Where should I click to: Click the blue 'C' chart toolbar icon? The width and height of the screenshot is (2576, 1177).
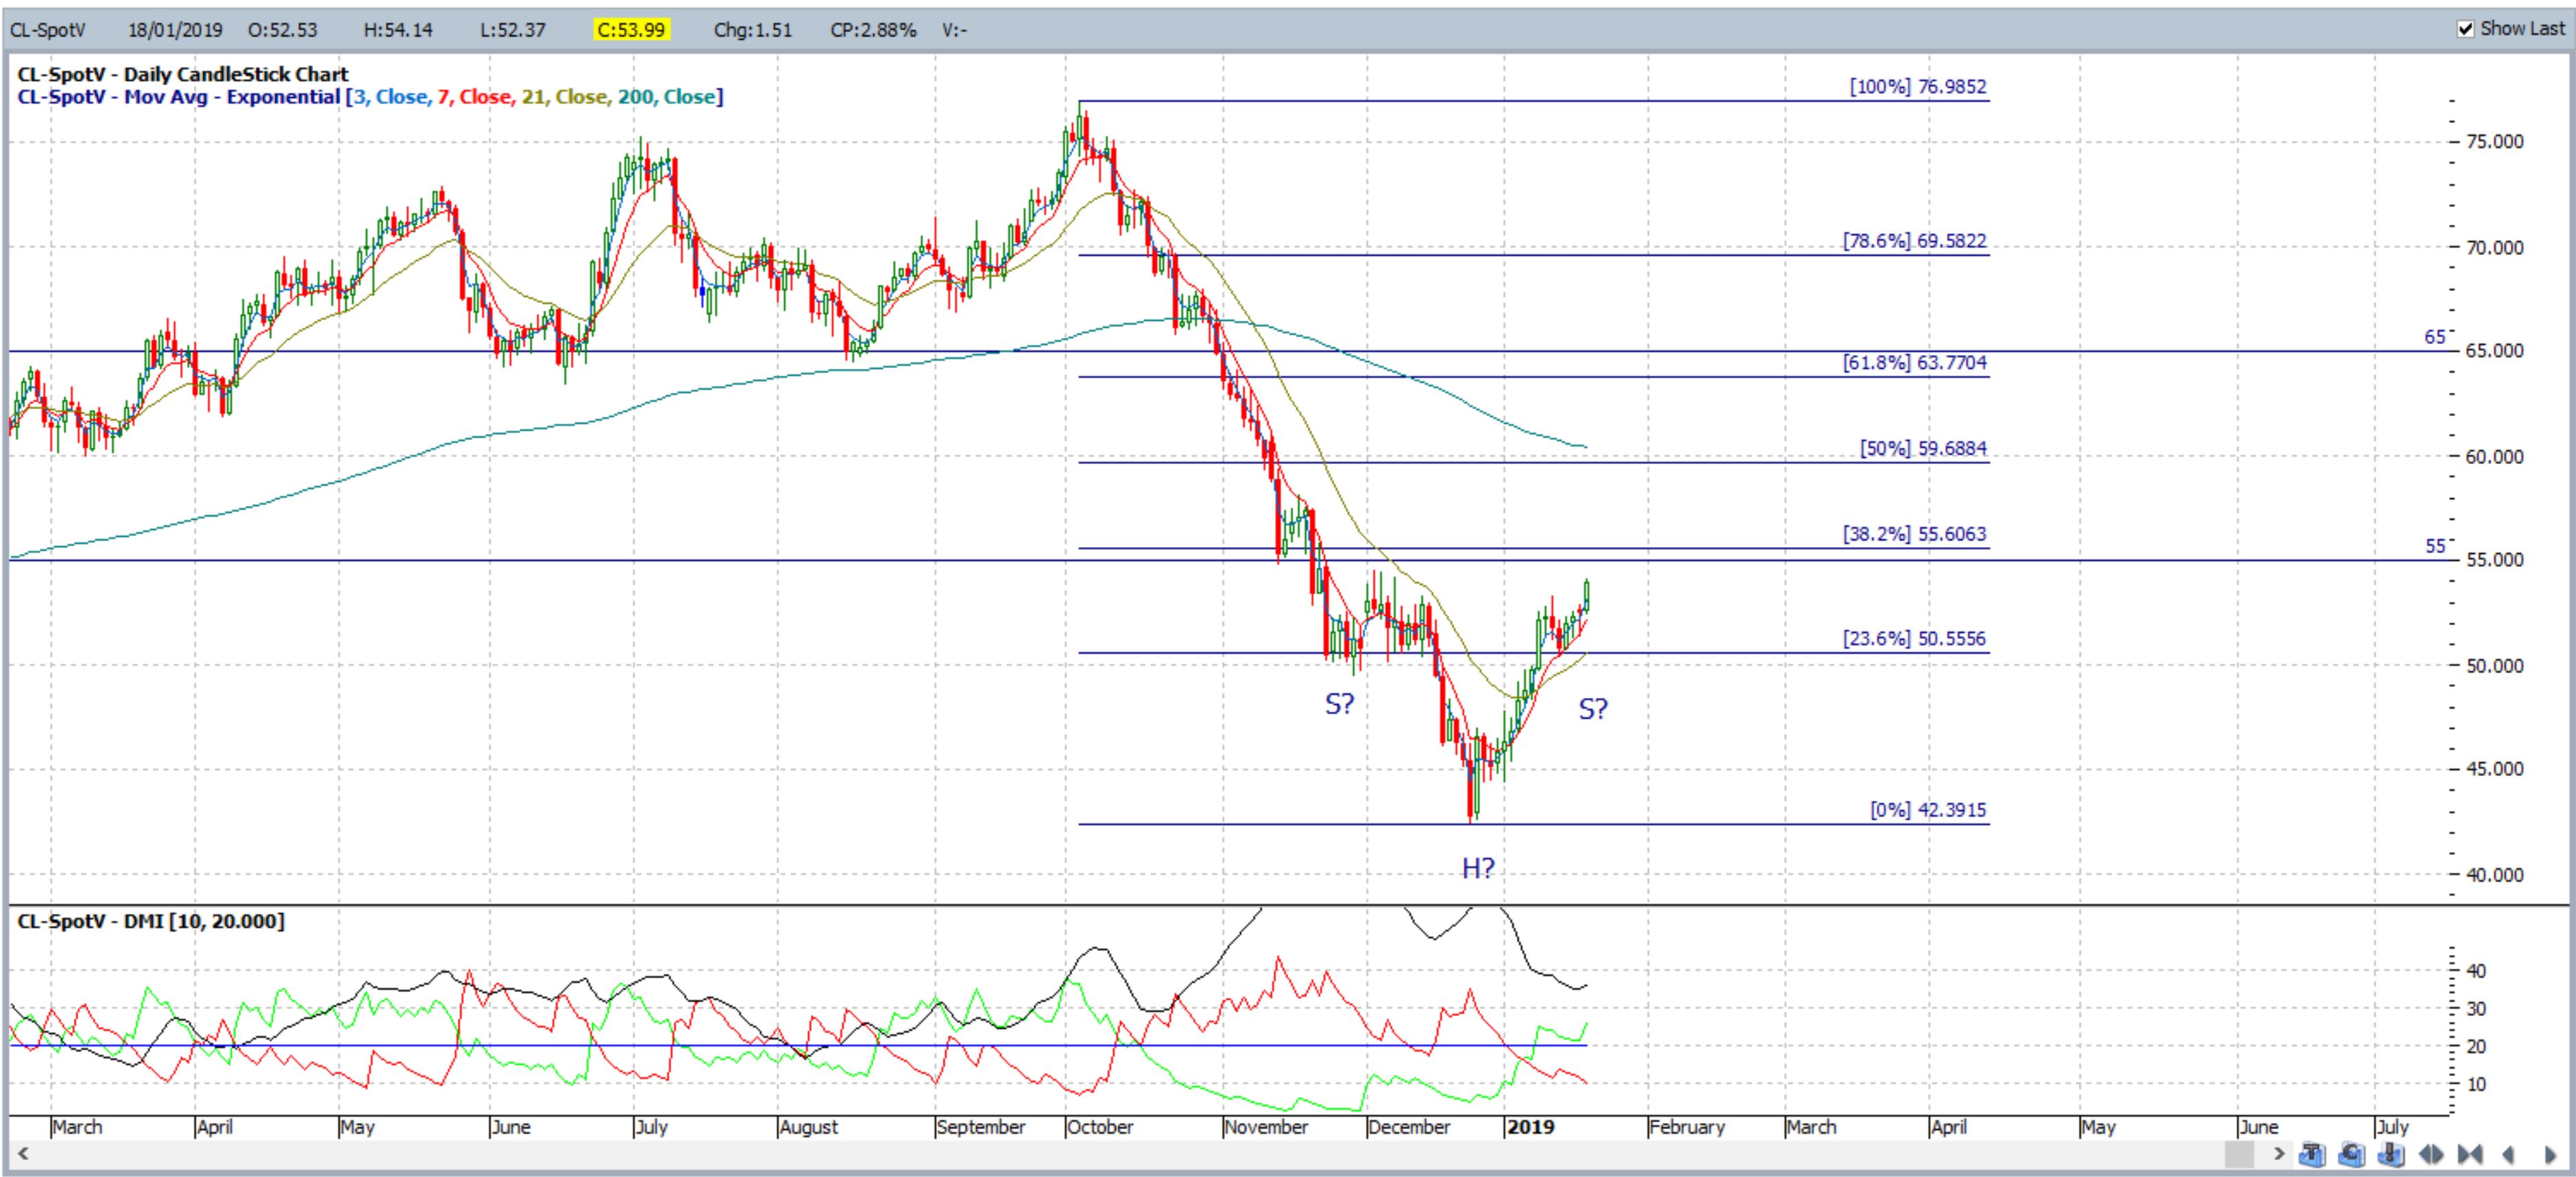[x=2352, y=1154]
